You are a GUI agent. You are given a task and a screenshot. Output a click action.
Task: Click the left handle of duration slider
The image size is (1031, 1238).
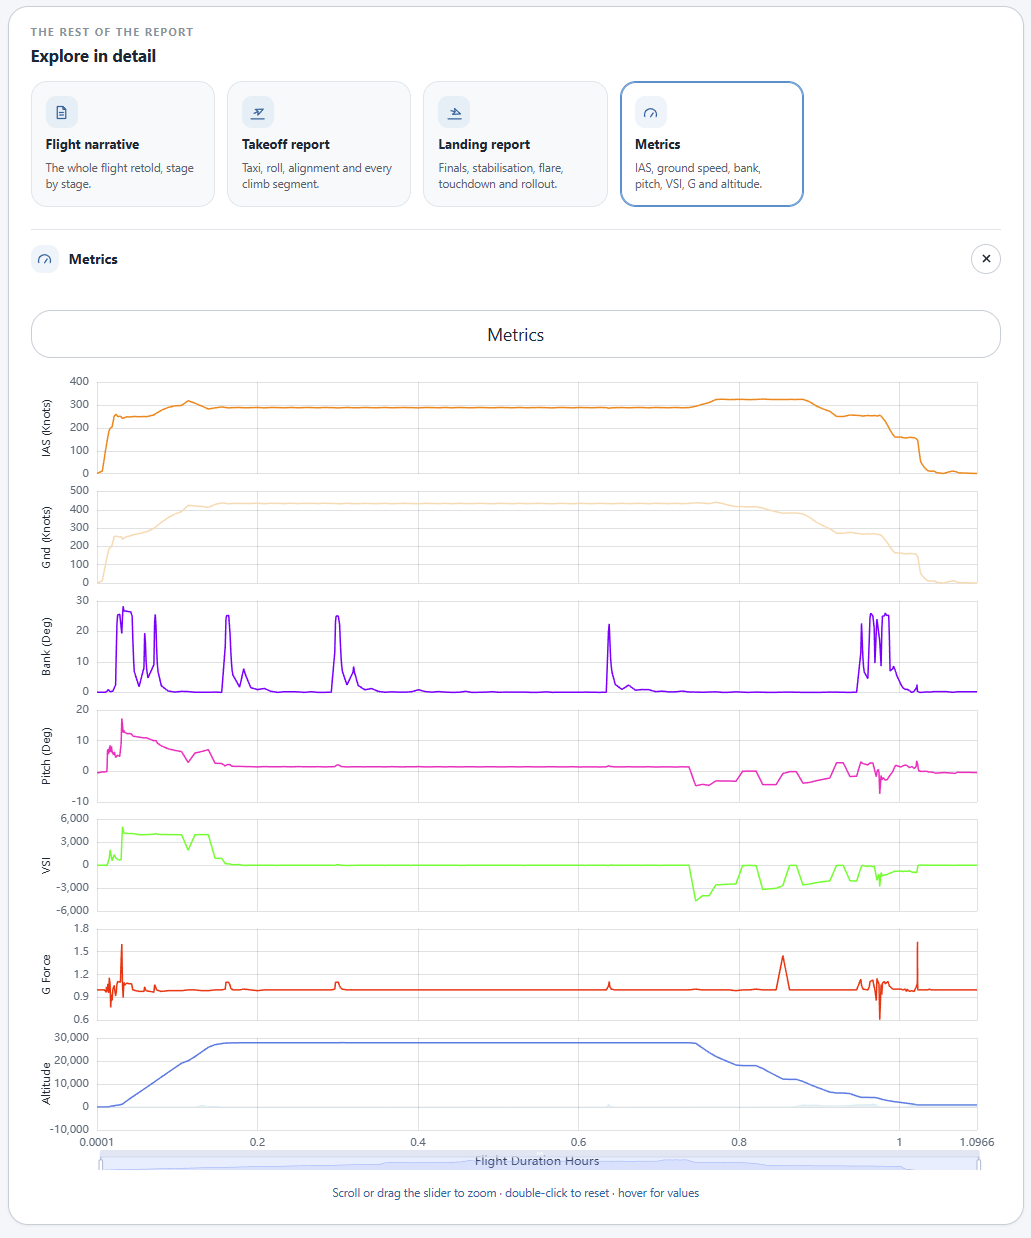100,1162
